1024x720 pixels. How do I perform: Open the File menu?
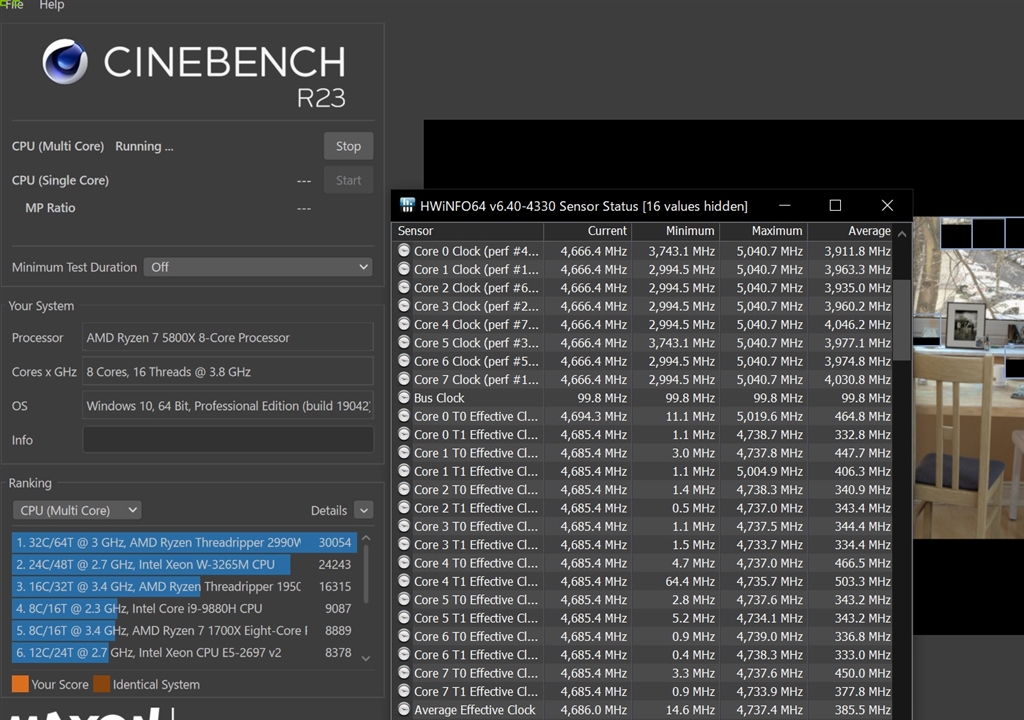(x=13, y=5)
